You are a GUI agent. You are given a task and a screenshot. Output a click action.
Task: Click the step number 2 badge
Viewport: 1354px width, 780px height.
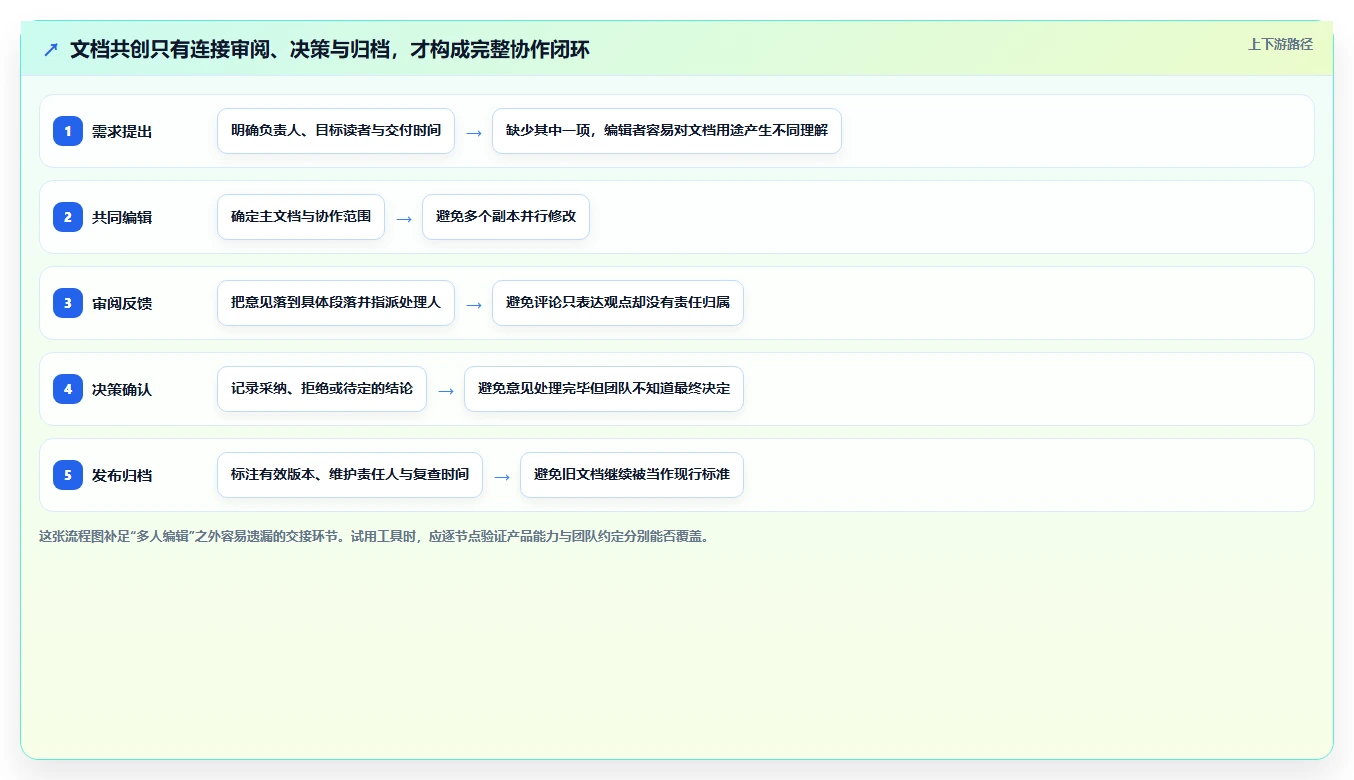tap(68, 217)
